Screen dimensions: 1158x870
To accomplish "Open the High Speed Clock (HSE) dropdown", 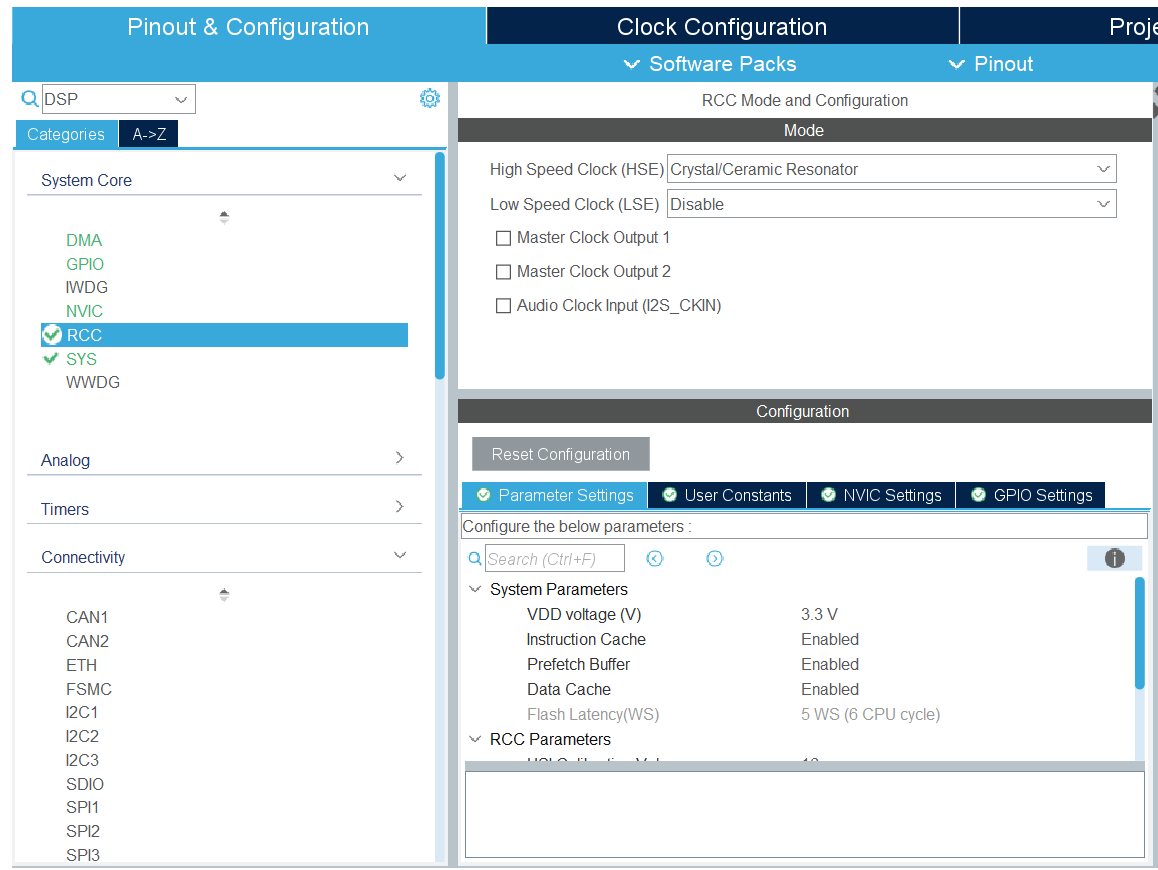I will pyautogui.click(x=891, y=170).
